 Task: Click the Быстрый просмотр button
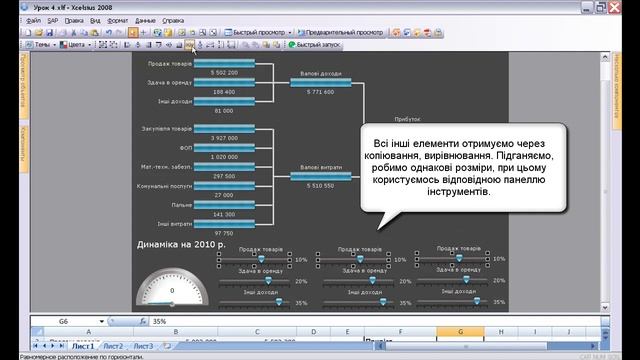(255, 33)
